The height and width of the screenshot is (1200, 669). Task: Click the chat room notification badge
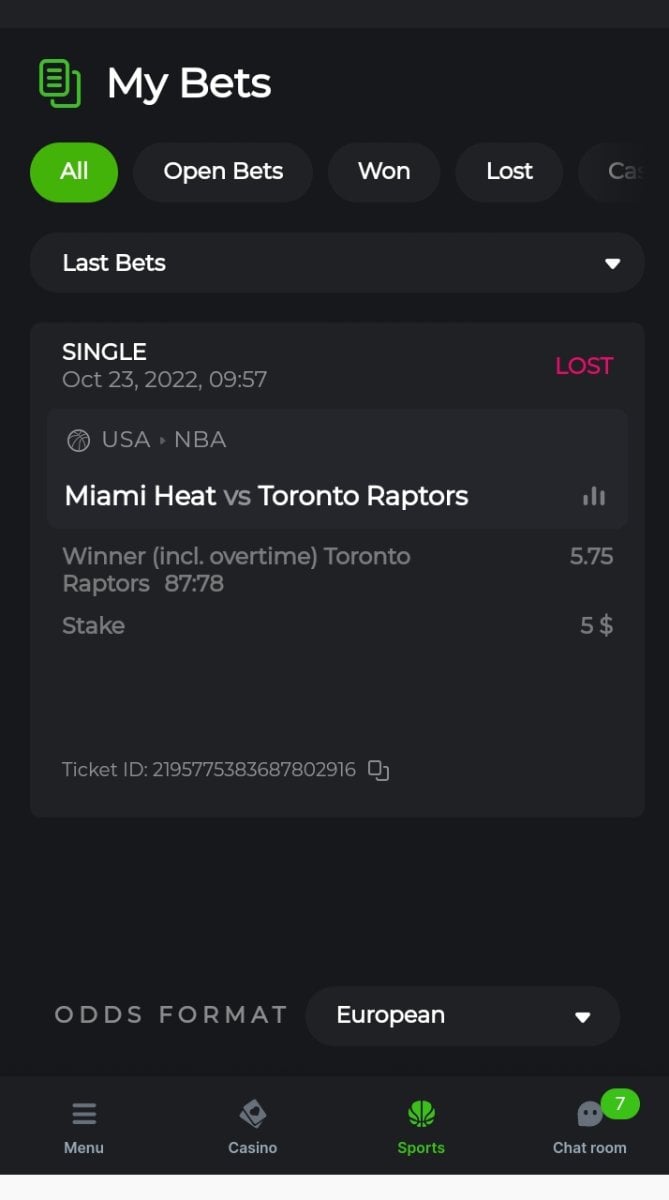tap(620, 1104)
